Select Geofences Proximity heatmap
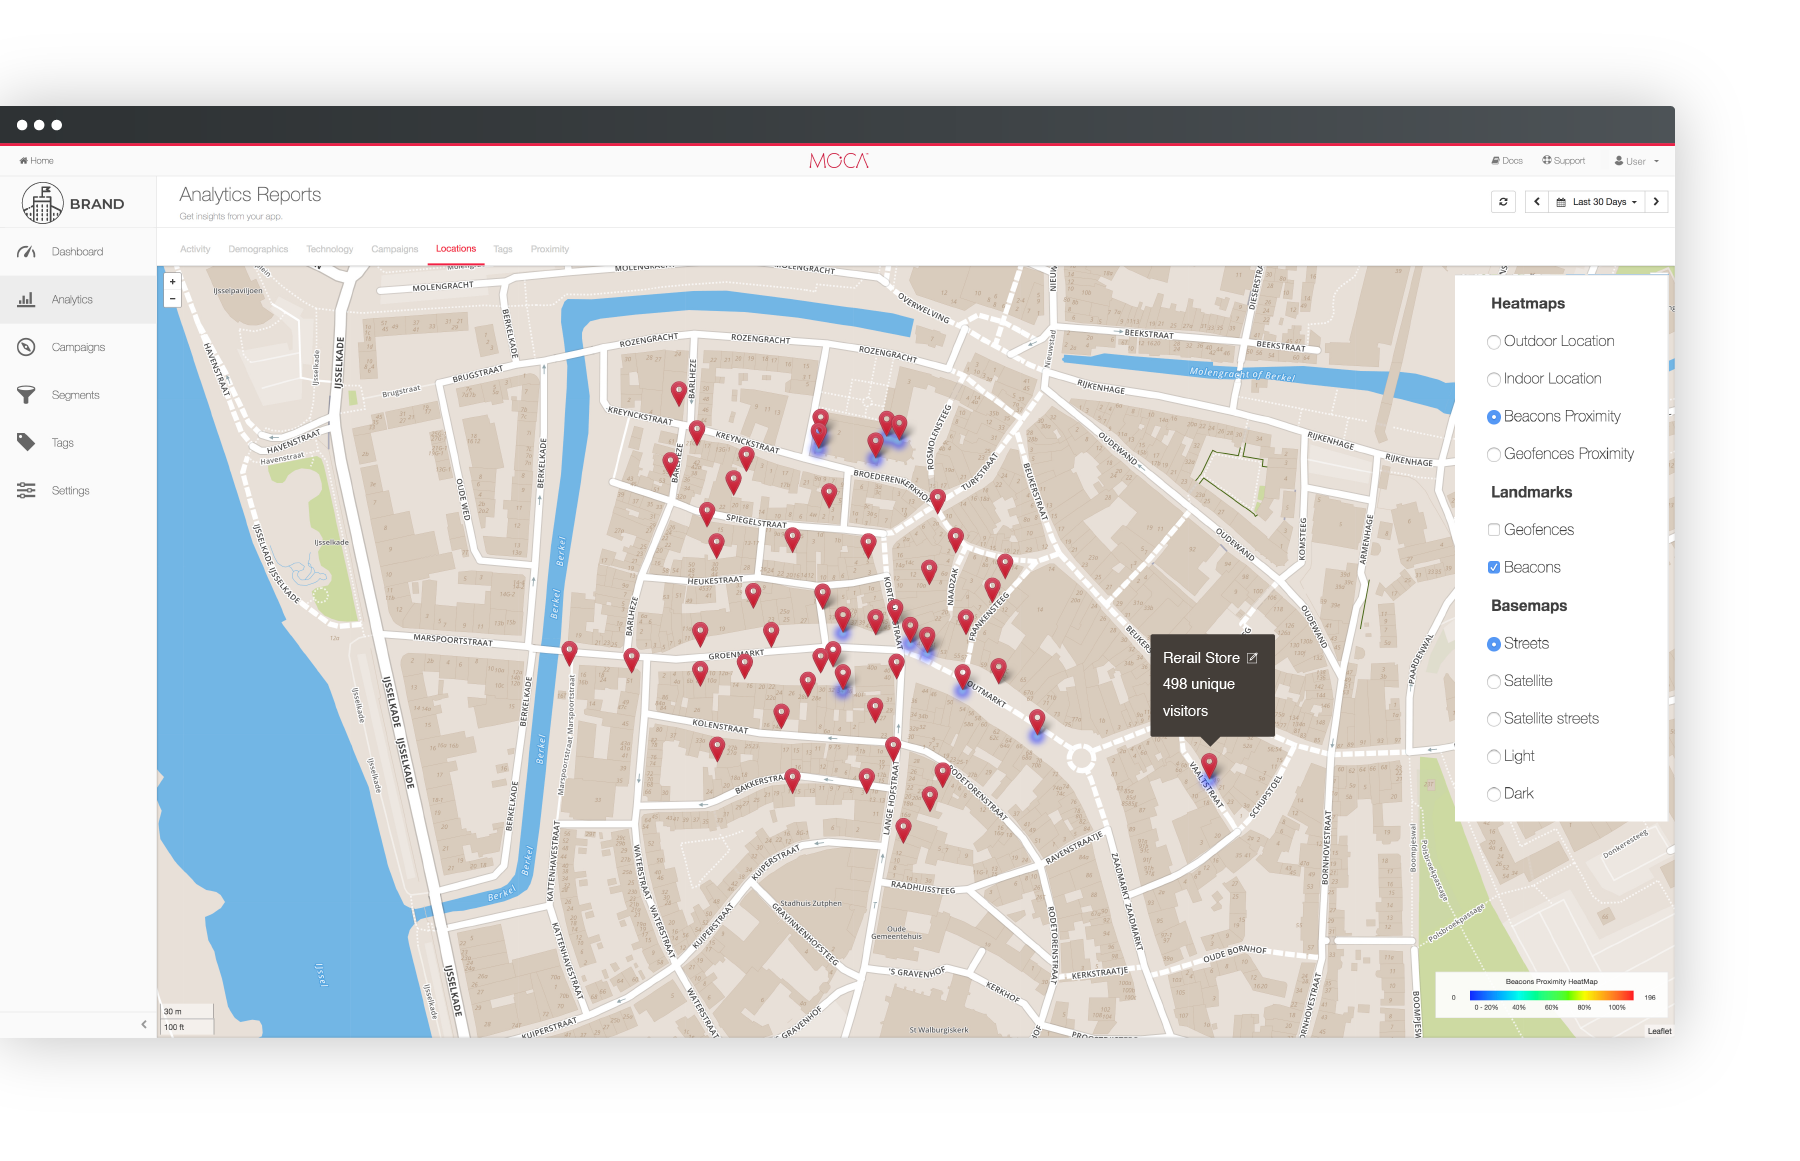 1494,454
